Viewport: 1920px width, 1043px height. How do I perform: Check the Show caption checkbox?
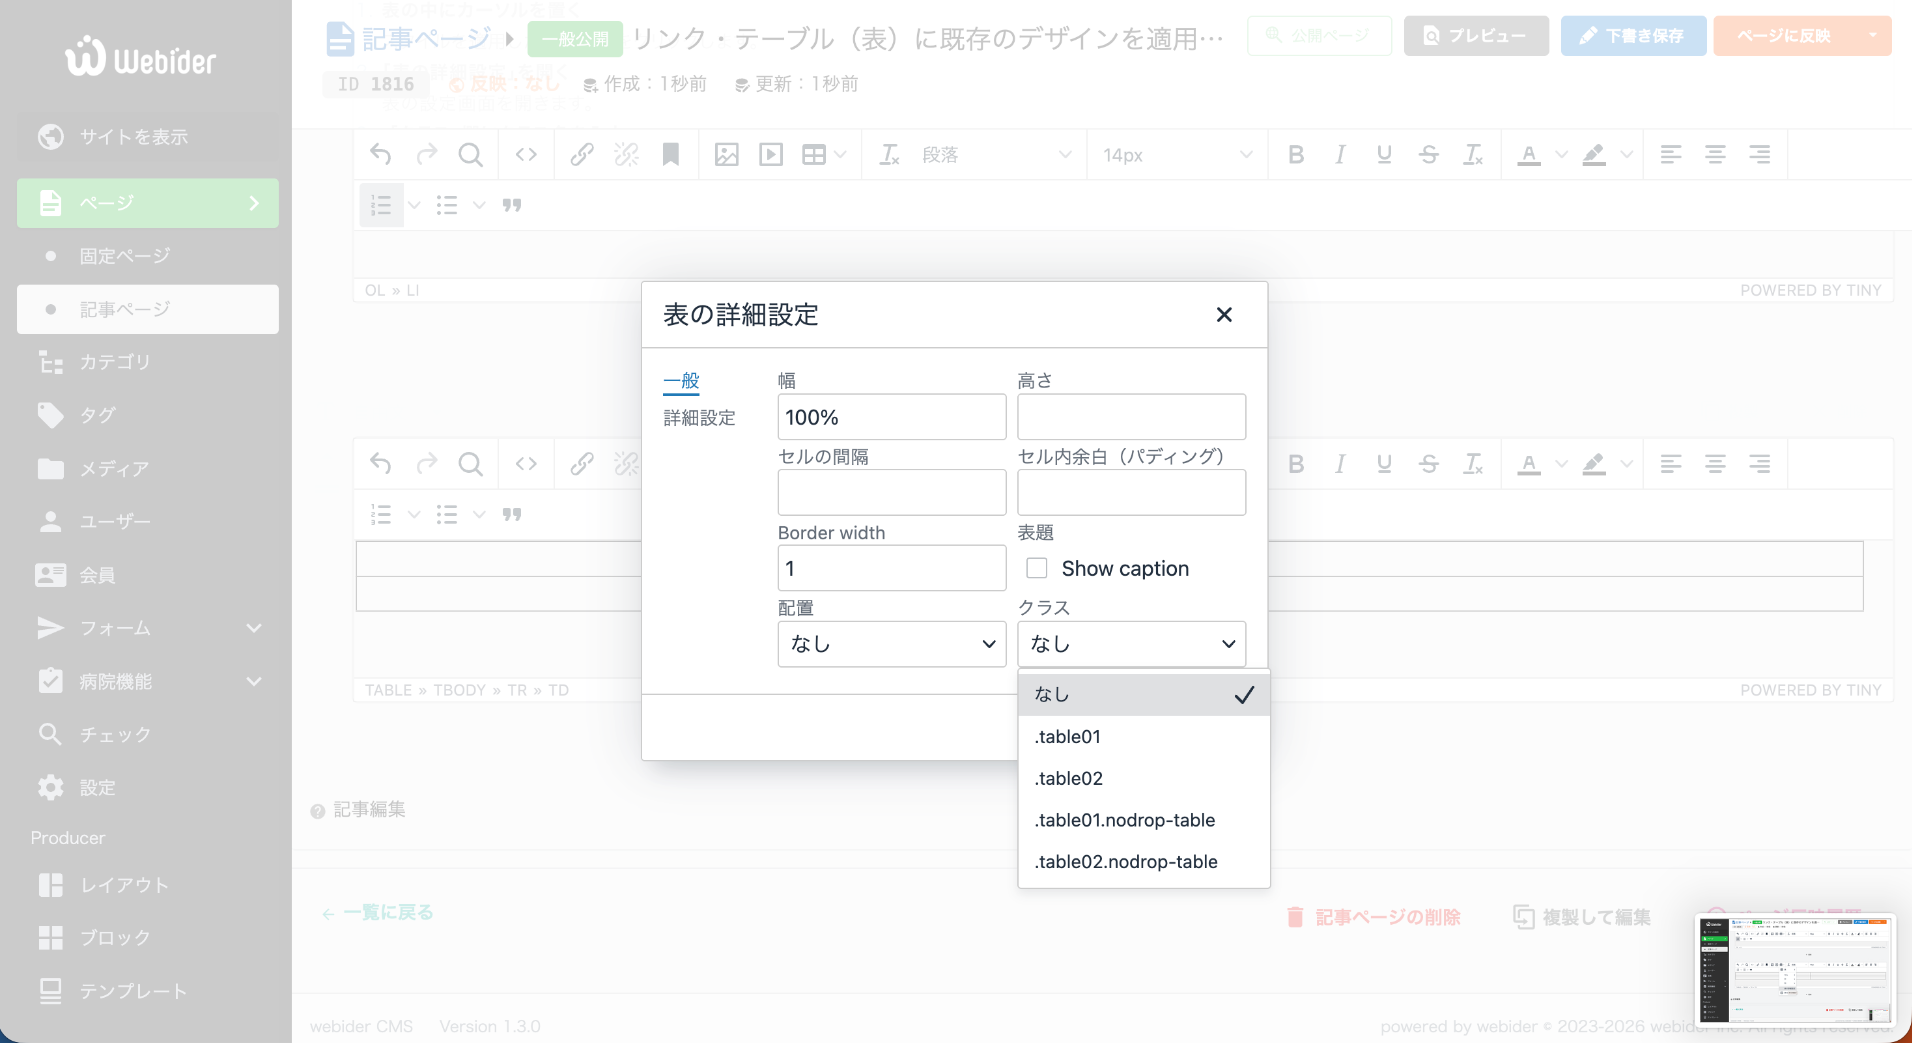(1037, 568)
